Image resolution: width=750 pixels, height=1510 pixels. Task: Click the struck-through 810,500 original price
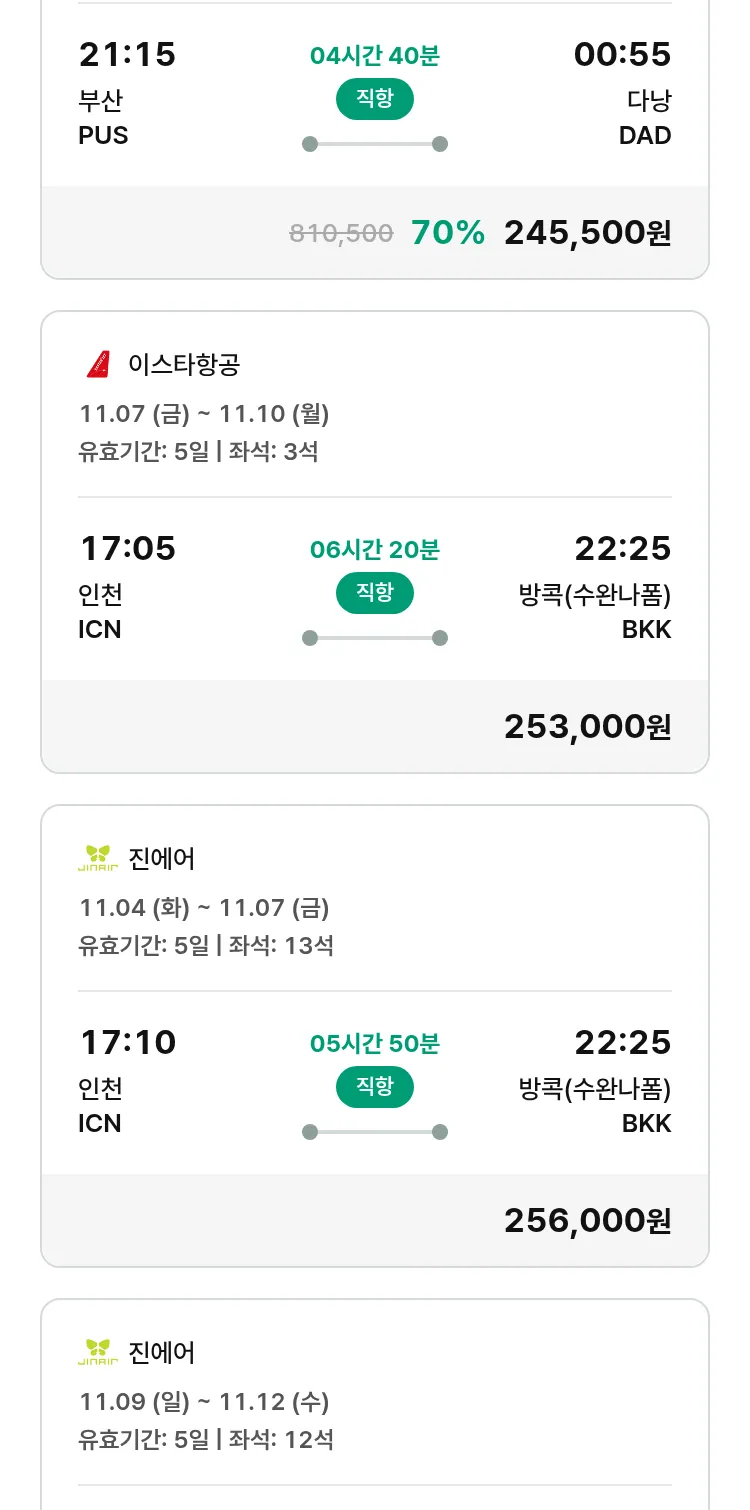[341, 234]
